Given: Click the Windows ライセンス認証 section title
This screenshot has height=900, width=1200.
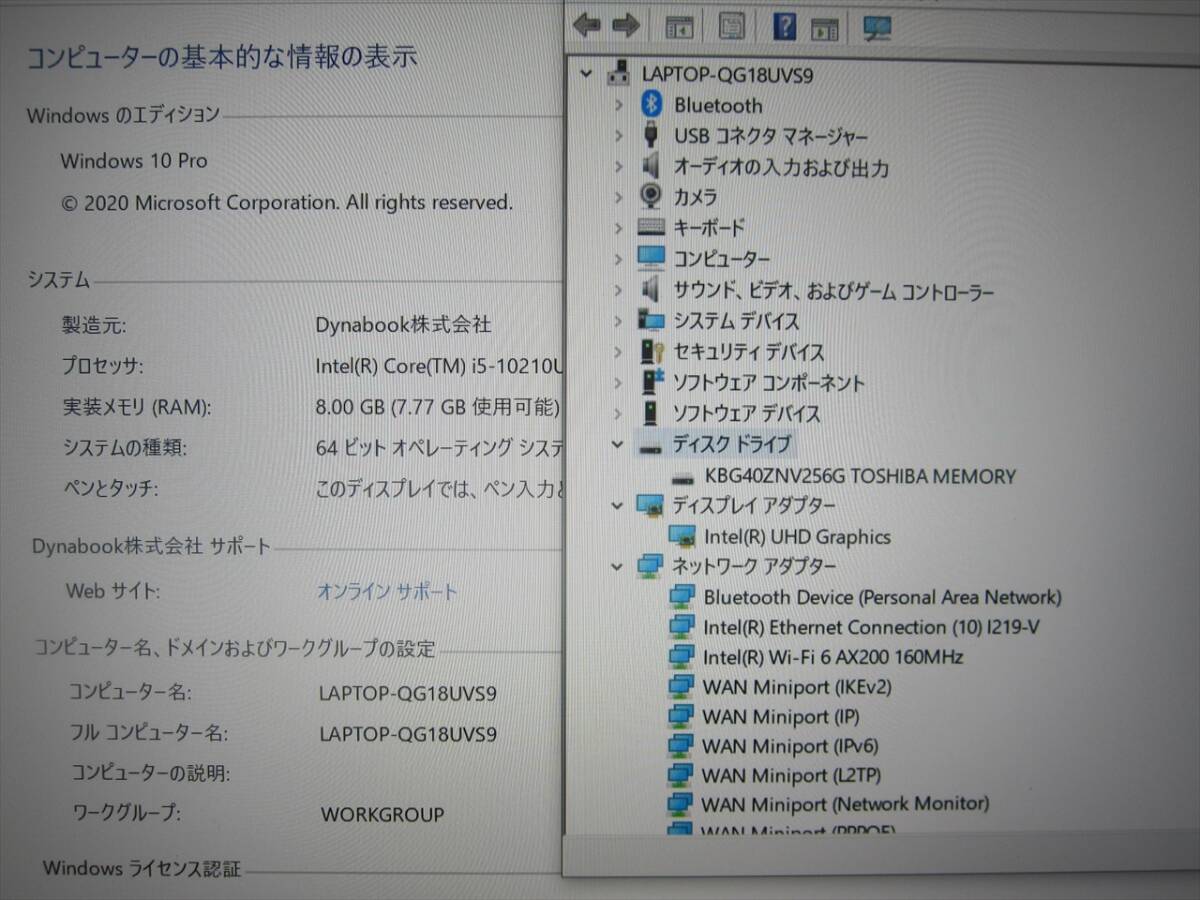Looking at the screenshot, I should point(142,868).
